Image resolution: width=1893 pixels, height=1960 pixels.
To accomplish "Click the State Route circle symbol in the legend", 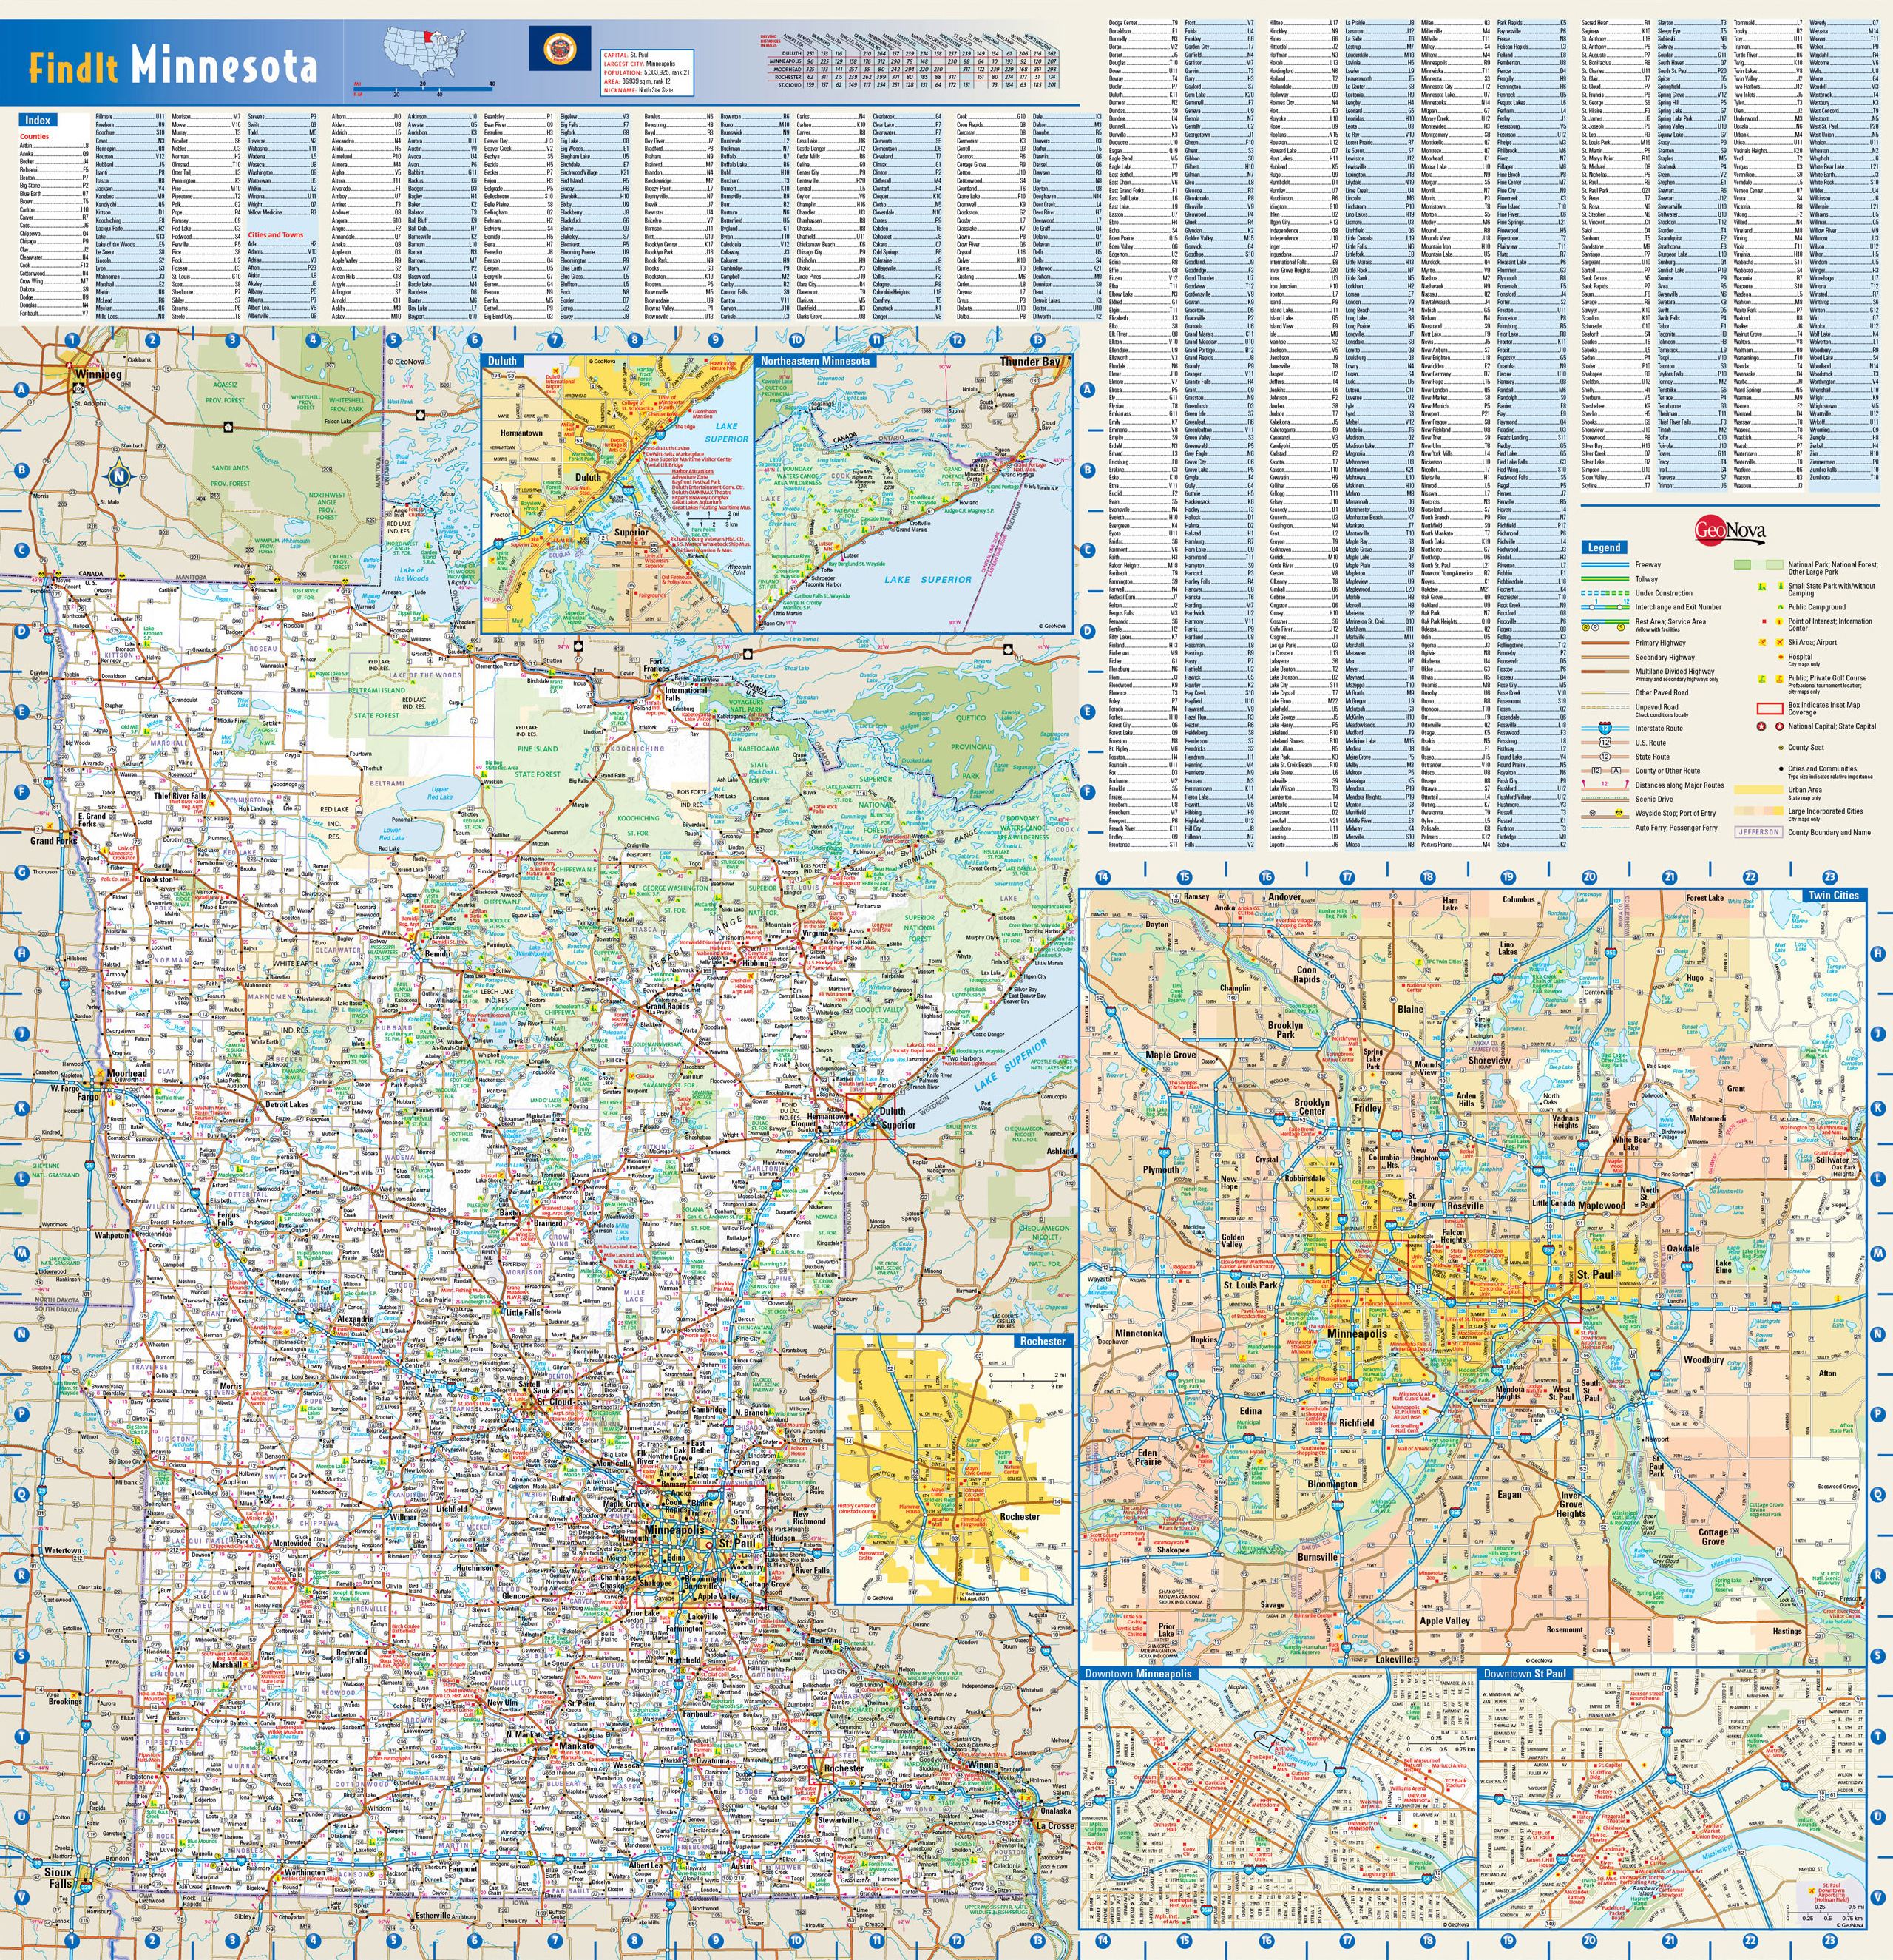I will click(1606, 757).
